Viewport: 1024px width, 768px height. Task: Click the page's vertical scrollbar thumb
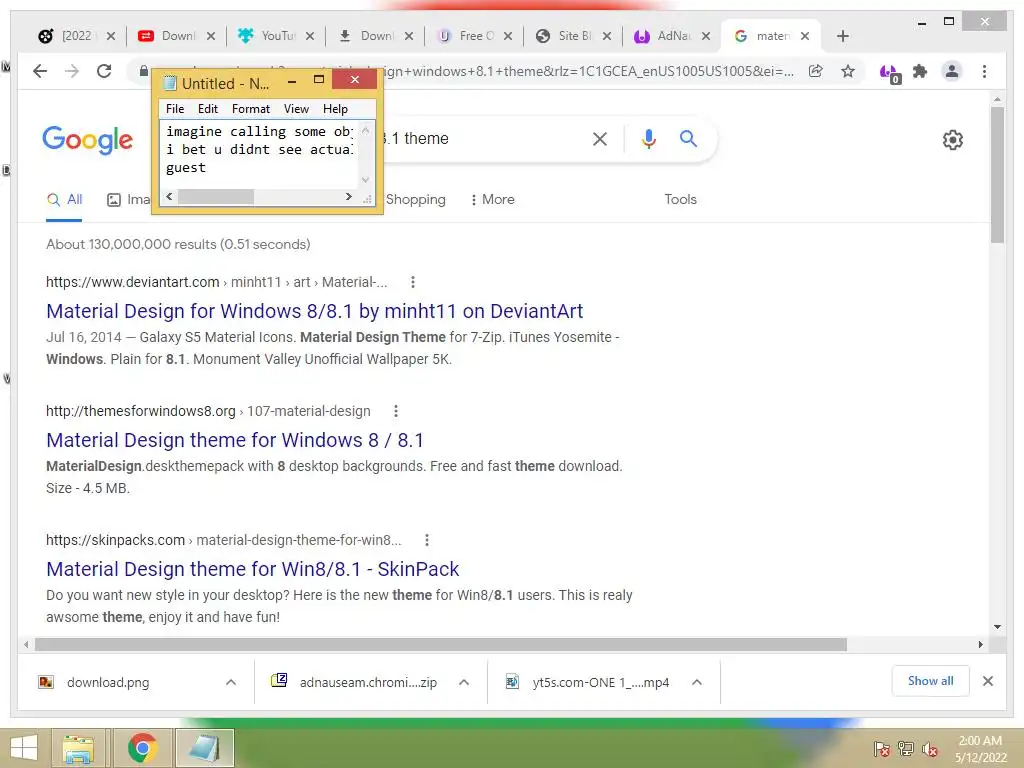[997, 174]
